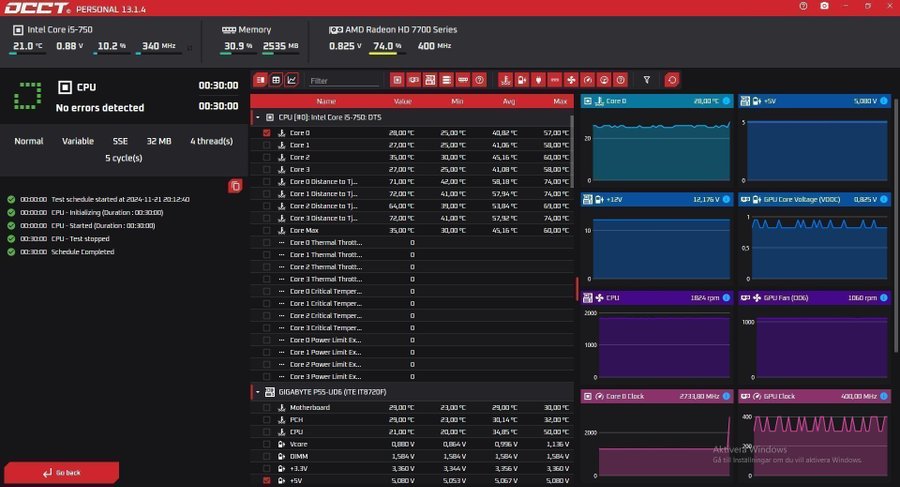
Task: Toggle the motherboard sensor filter icon
Action: coord(430,80)
